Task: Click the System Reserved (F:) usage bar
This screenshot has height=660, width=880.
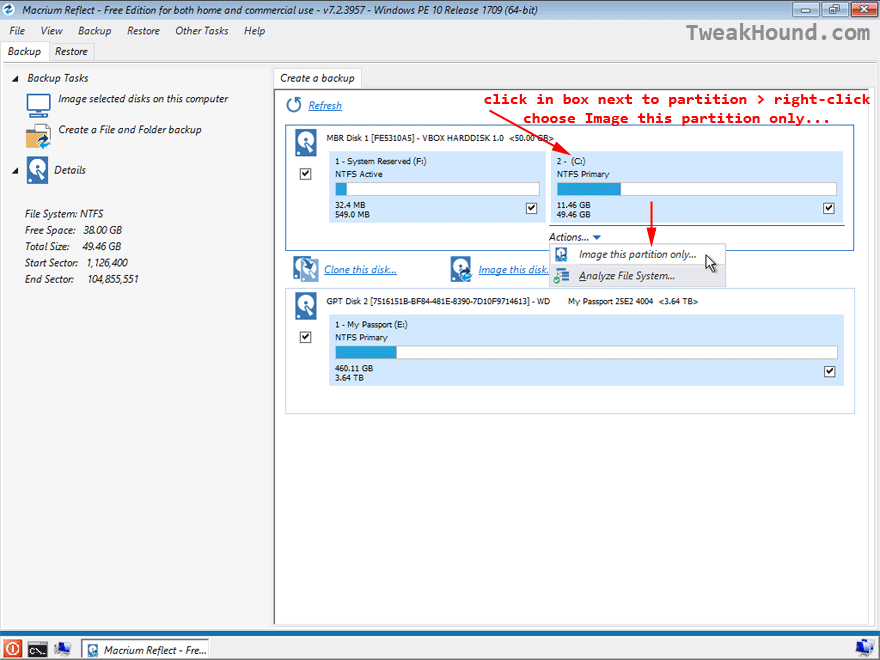Action: tap(437, 189)
